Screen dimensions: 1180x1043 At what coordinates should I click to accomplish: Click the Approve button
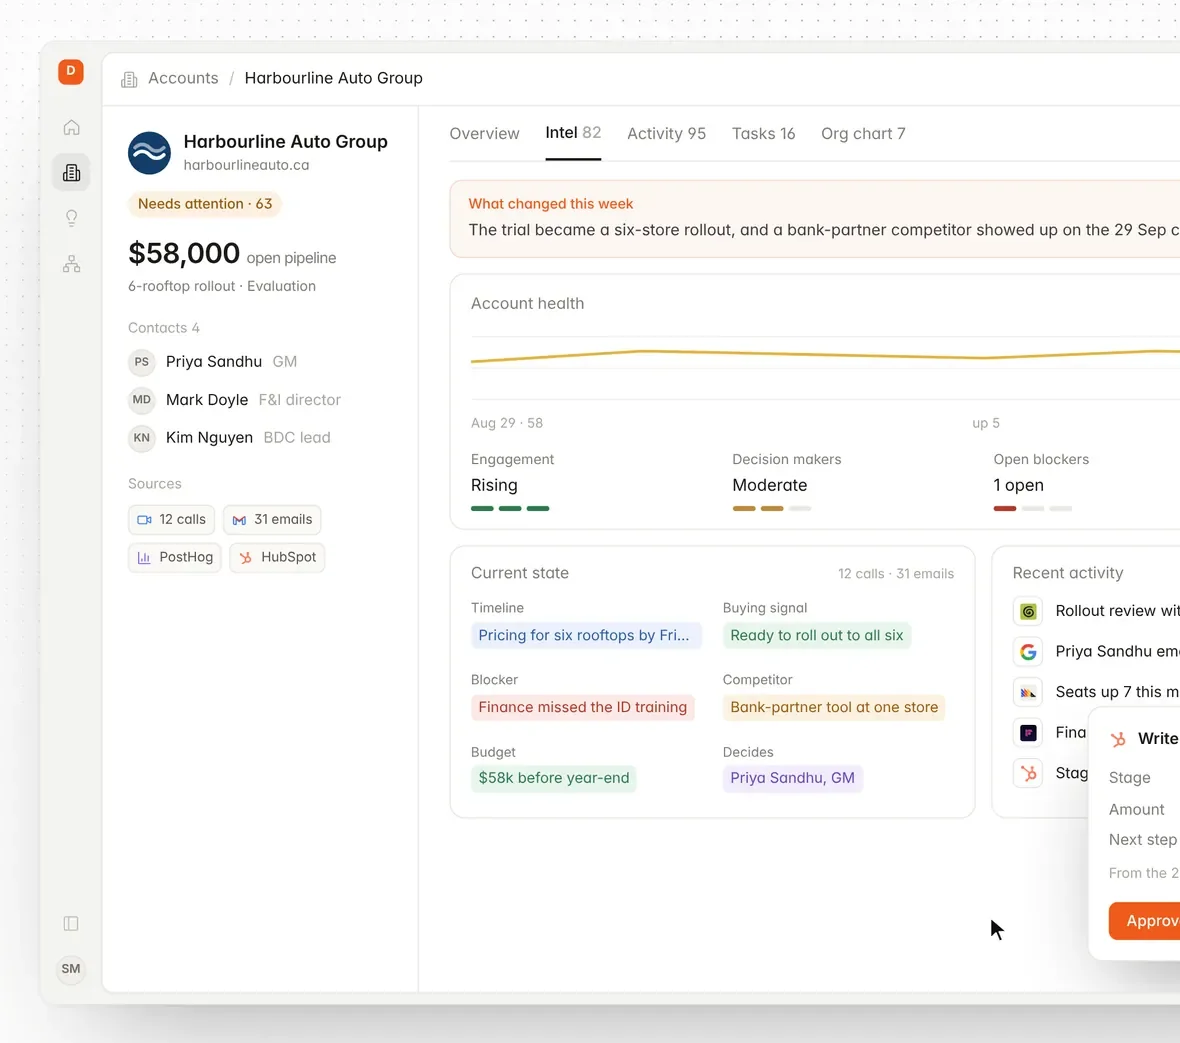[x=1144, y=920]
